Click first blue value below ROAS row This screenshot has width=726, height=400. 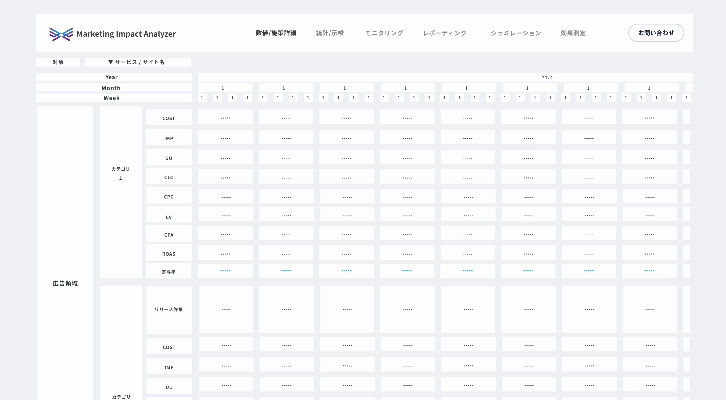225,271
